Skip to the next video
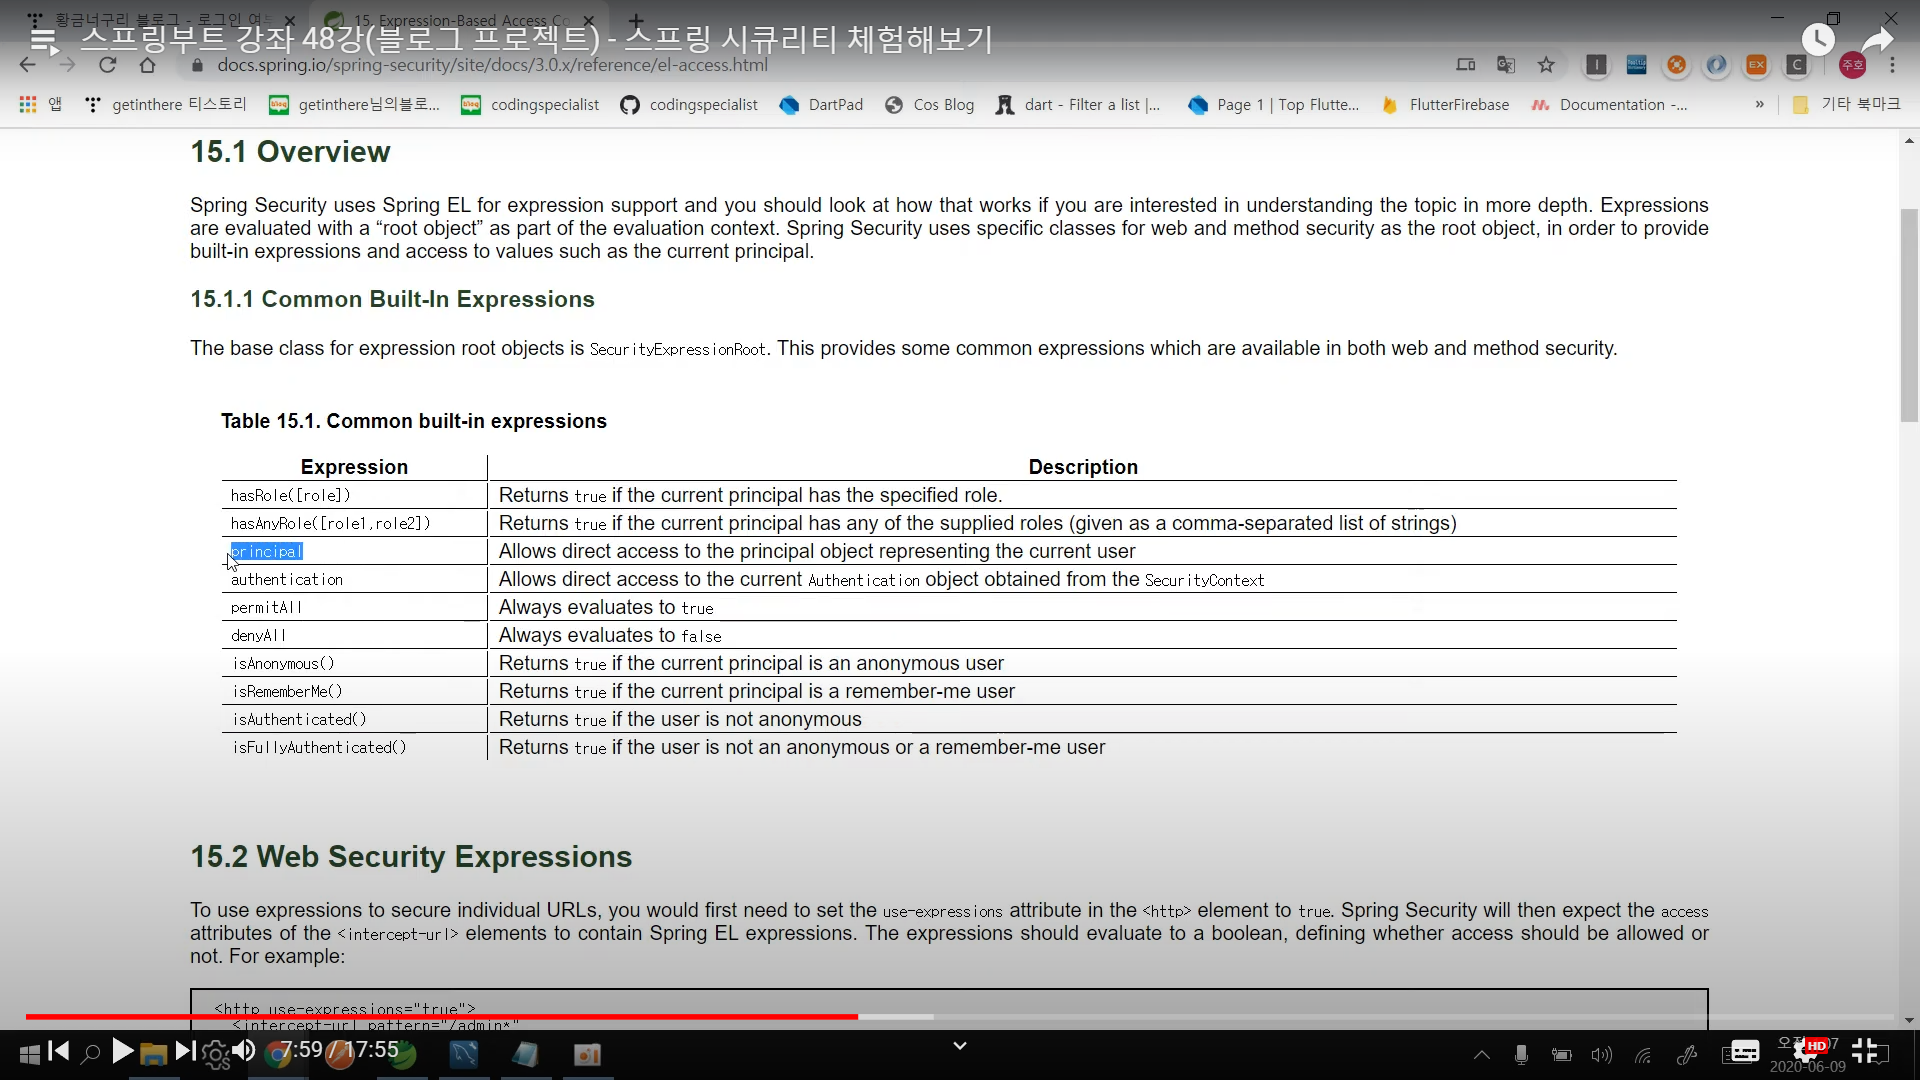The image size is (1920, 1080). (185, 1051)
